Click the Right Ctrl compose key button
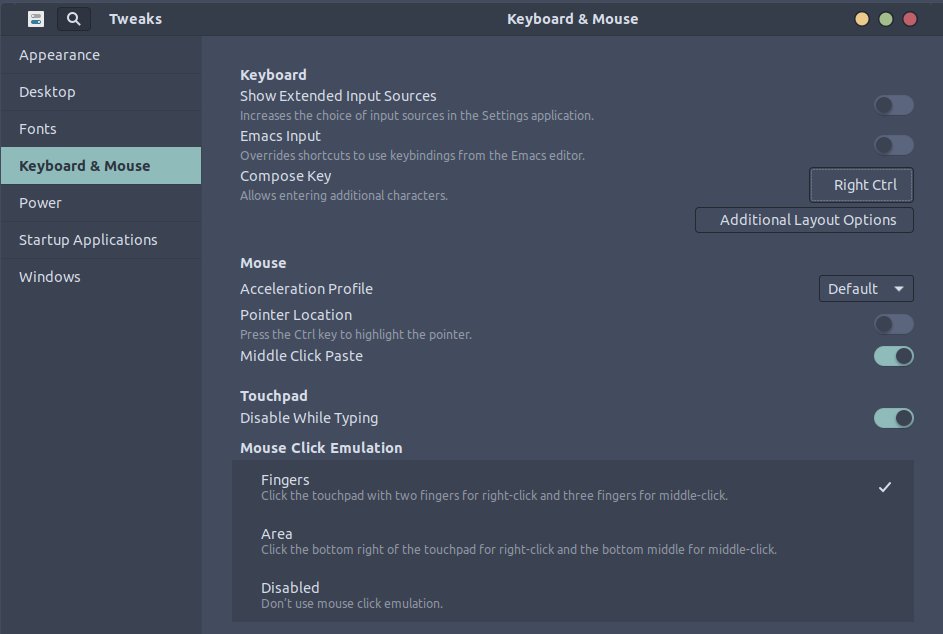Image resolution: width=943 pixels, height=634 pixels. (861, 184)
